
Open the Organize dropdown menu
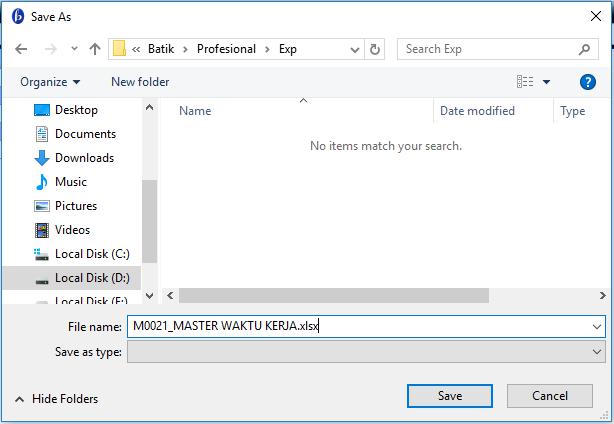tap(50, 82)
